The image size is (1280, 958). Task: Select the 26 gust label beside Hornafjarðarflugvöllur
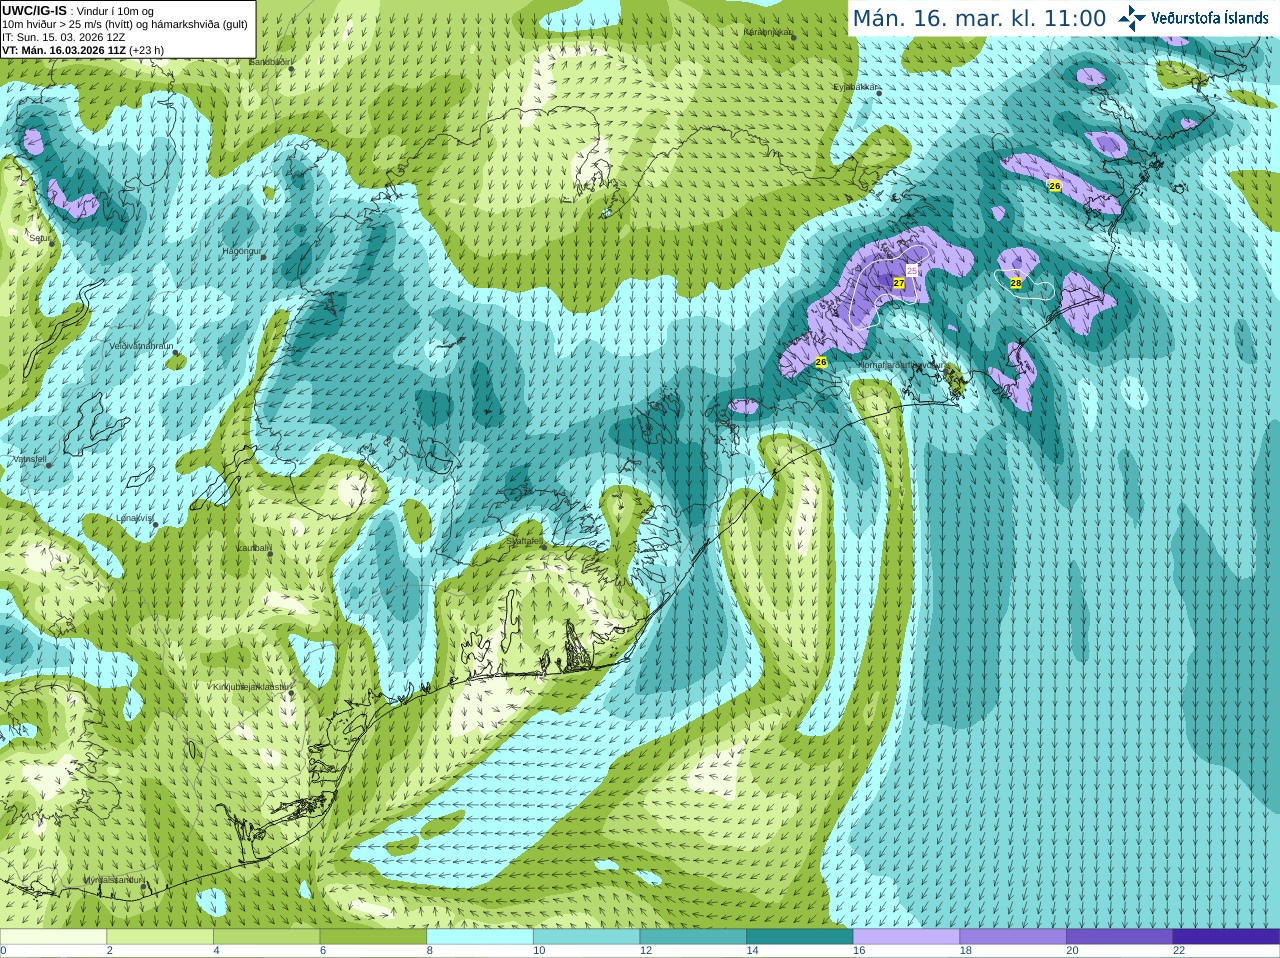click(821, 362)
